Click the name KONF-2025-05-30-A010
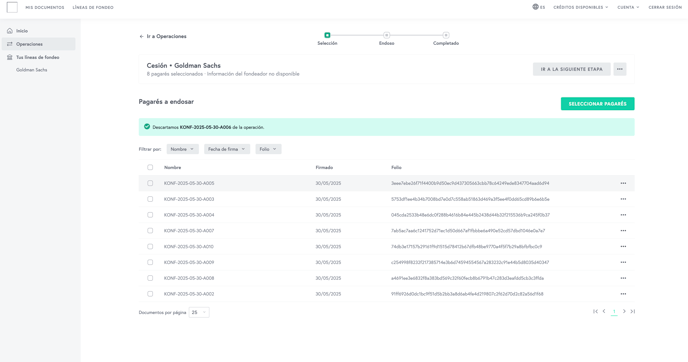The width and height of the screenshot is (688, 362). [x=189, y=247]
